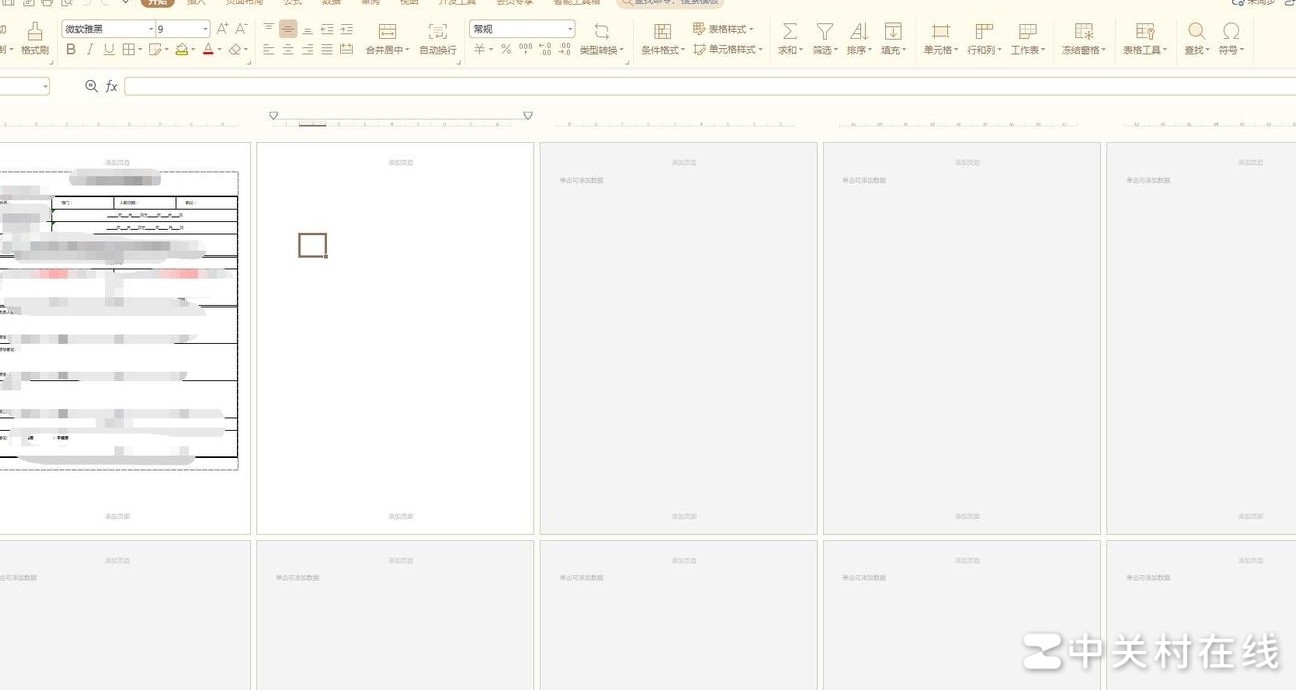
Task: Toggle bold formatting
Action: [x=71, y=50]
